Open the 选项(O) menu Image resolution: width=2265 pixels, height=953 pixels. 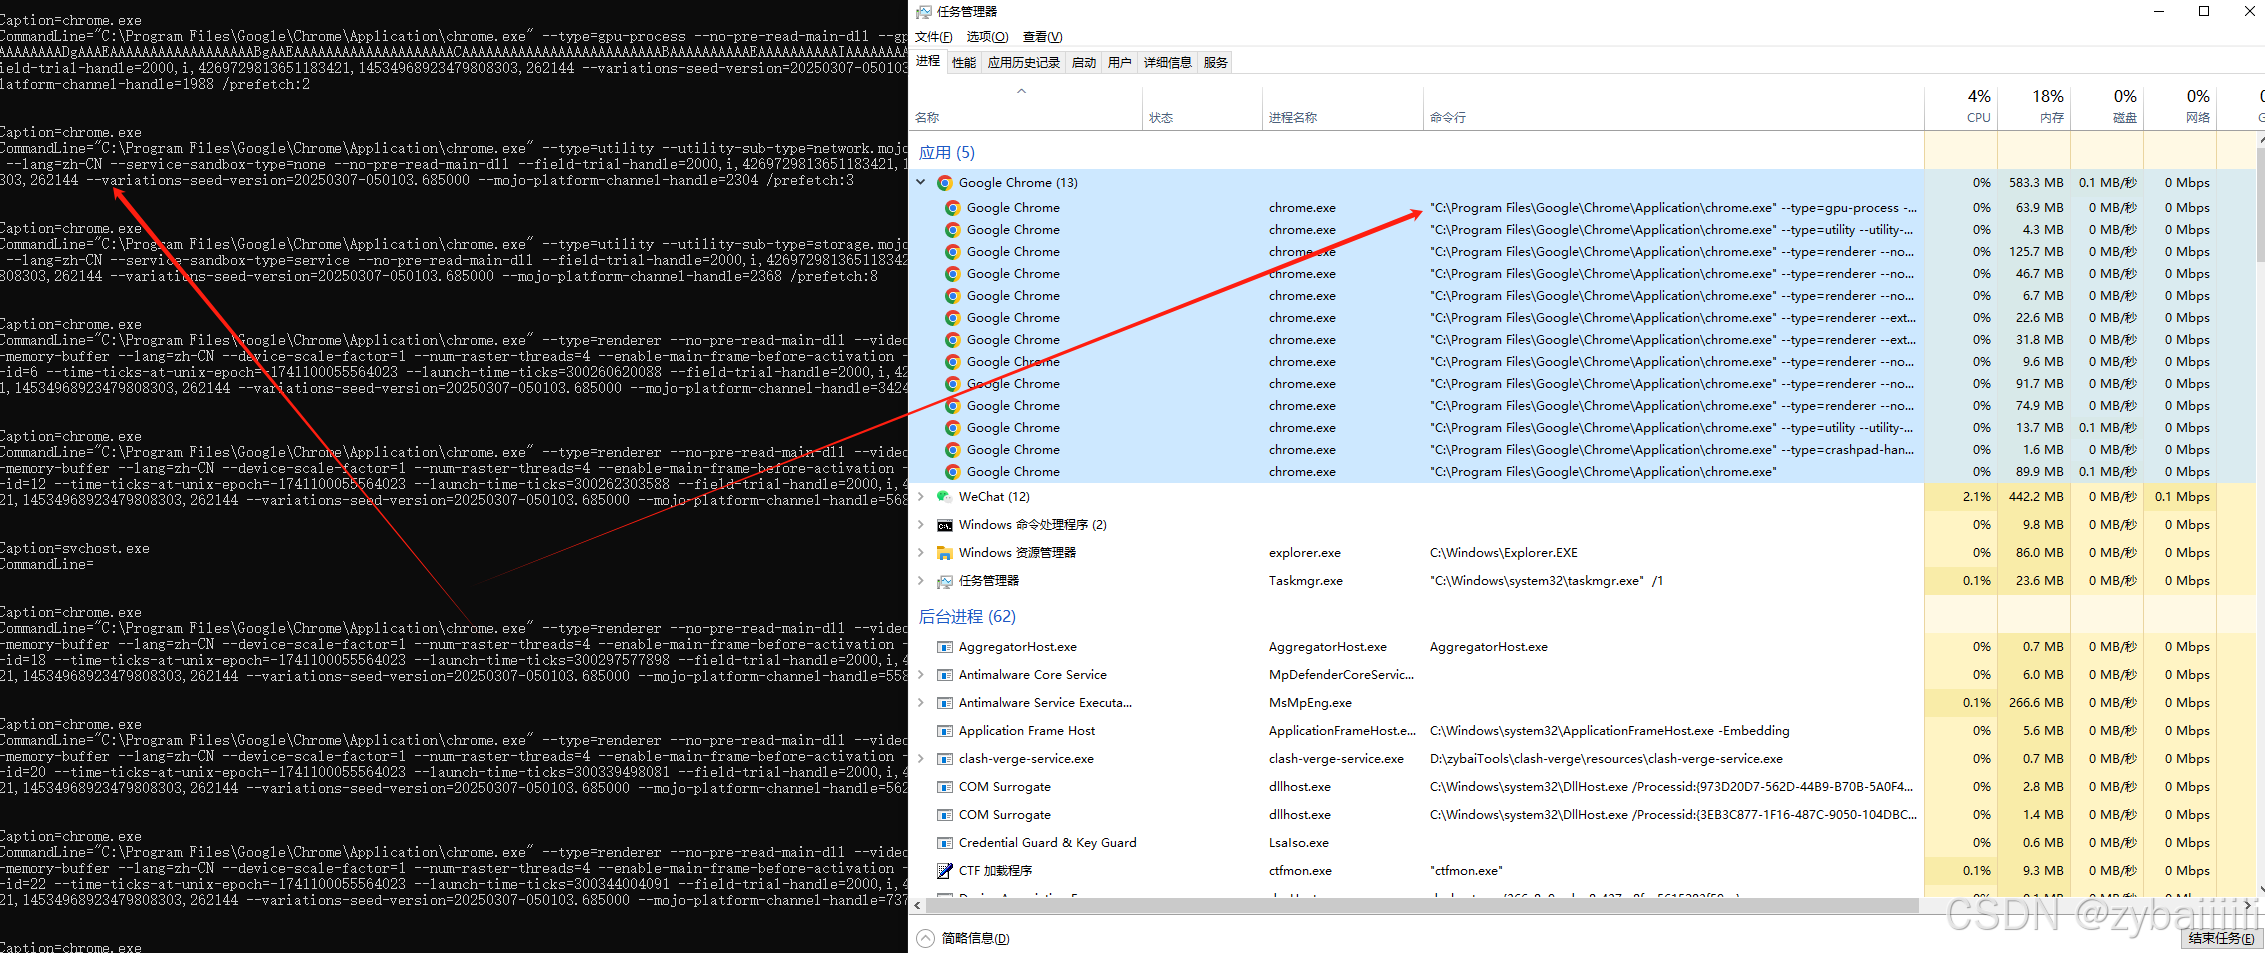click(987, 37)
